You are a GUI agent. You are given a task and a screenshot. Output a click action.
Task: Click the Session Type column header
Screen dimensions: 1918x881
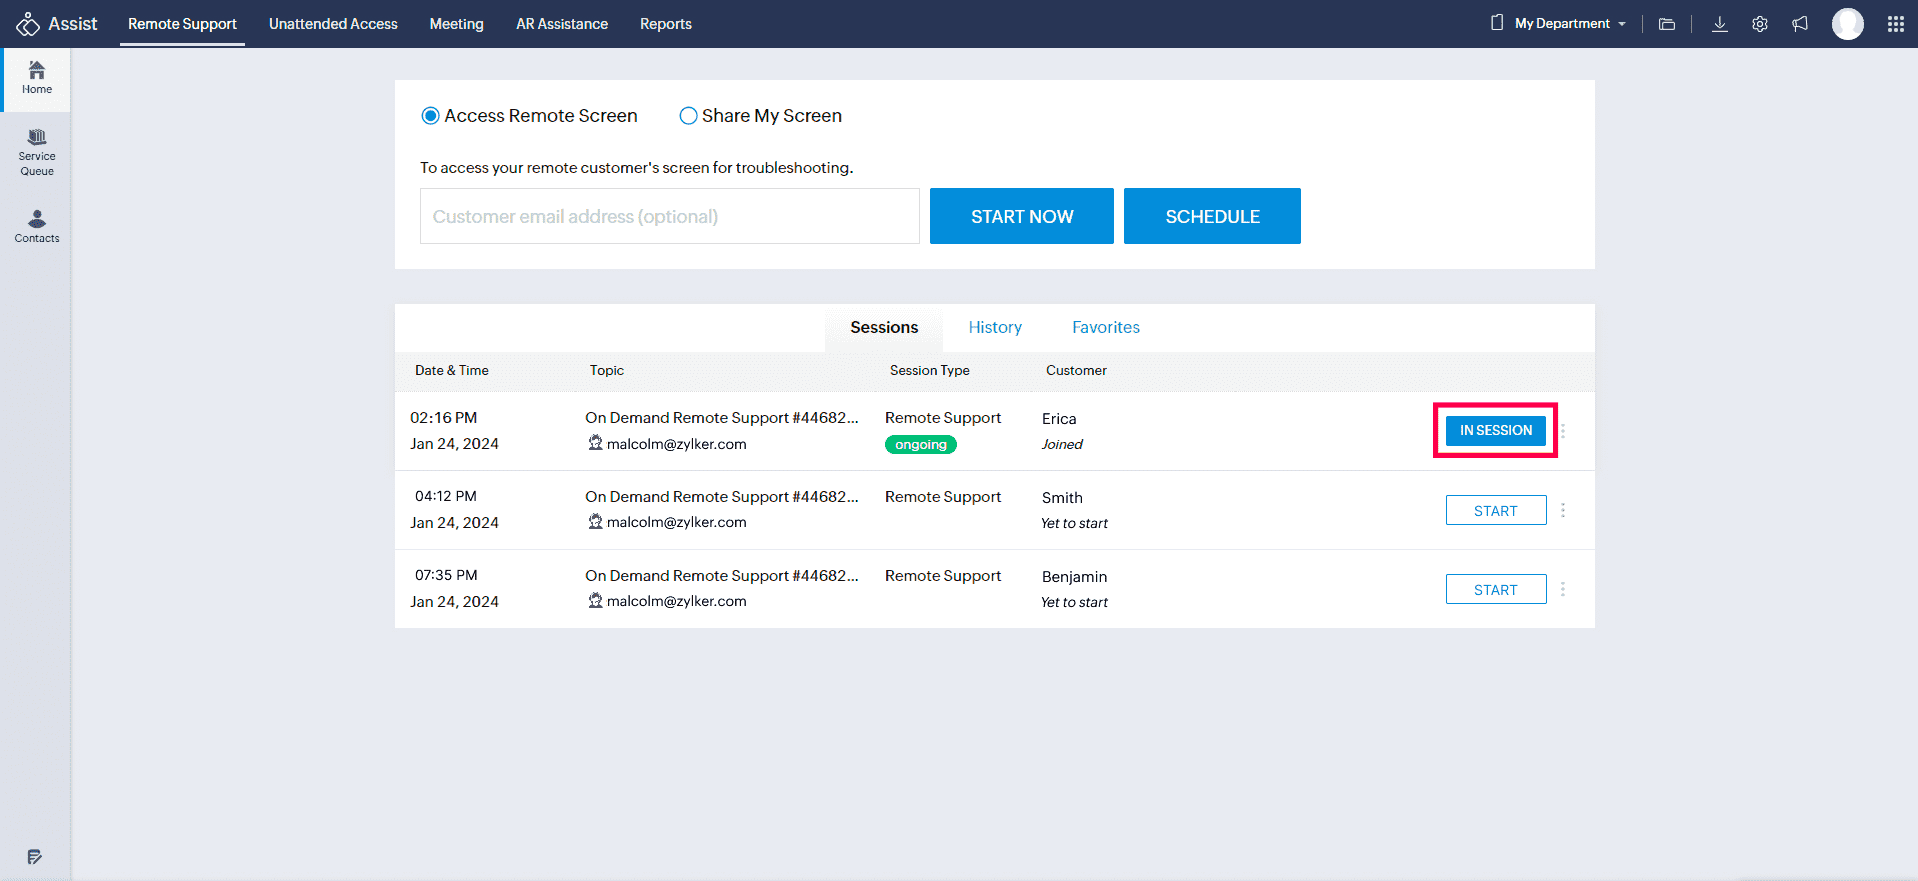(x=930, y=370)
